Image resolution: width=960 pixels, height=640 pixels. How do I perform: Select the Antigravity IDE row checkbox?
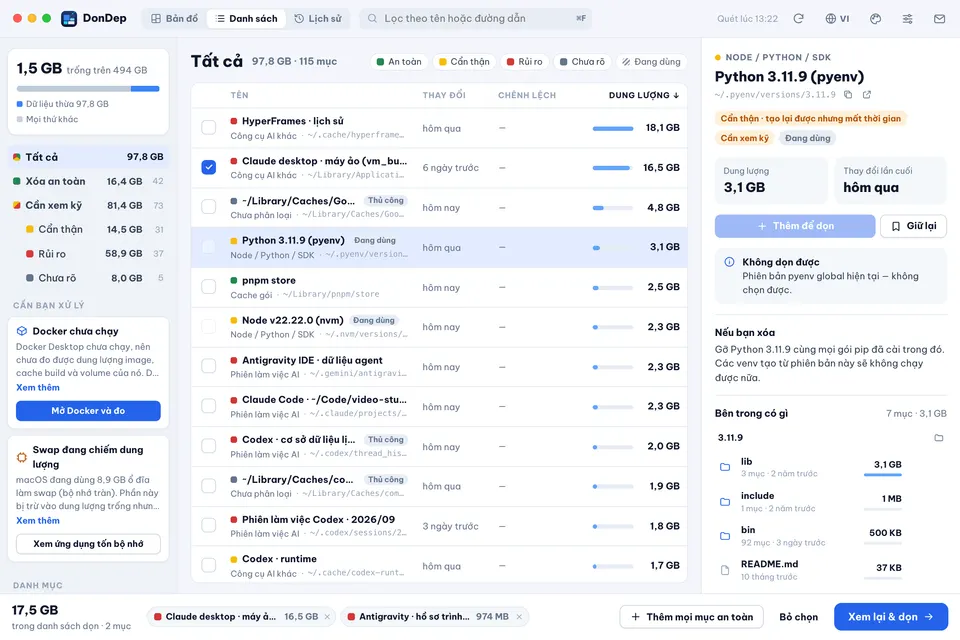(x=209, y=366)
